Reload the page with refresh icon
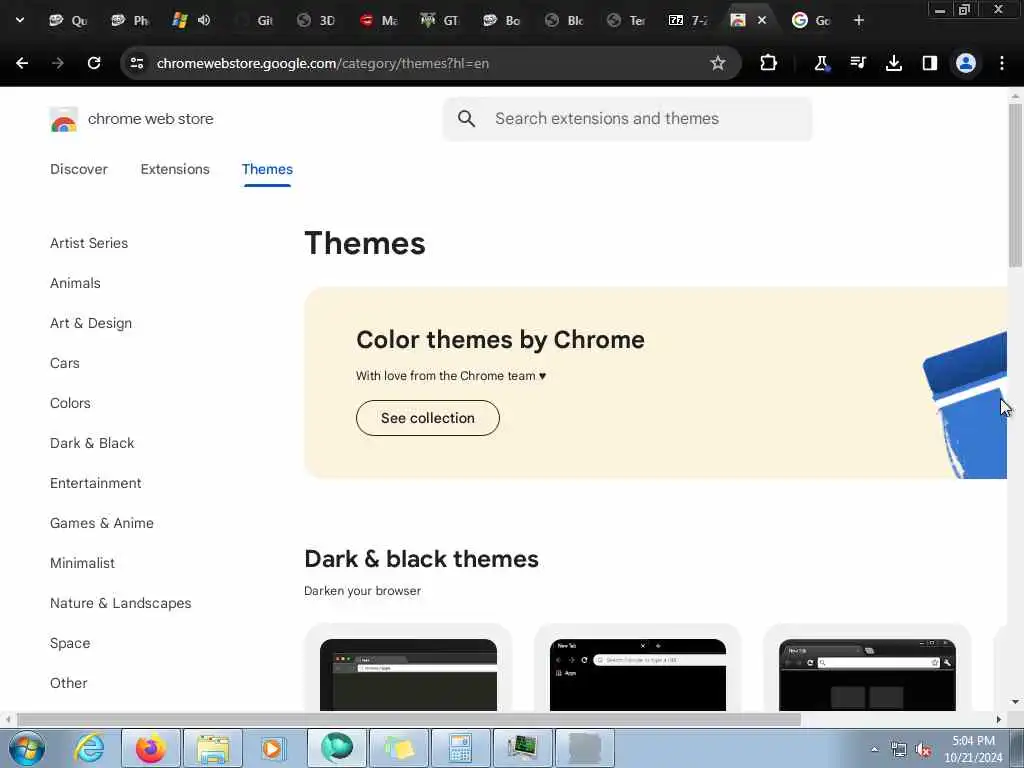 click(x=94, y=63)
